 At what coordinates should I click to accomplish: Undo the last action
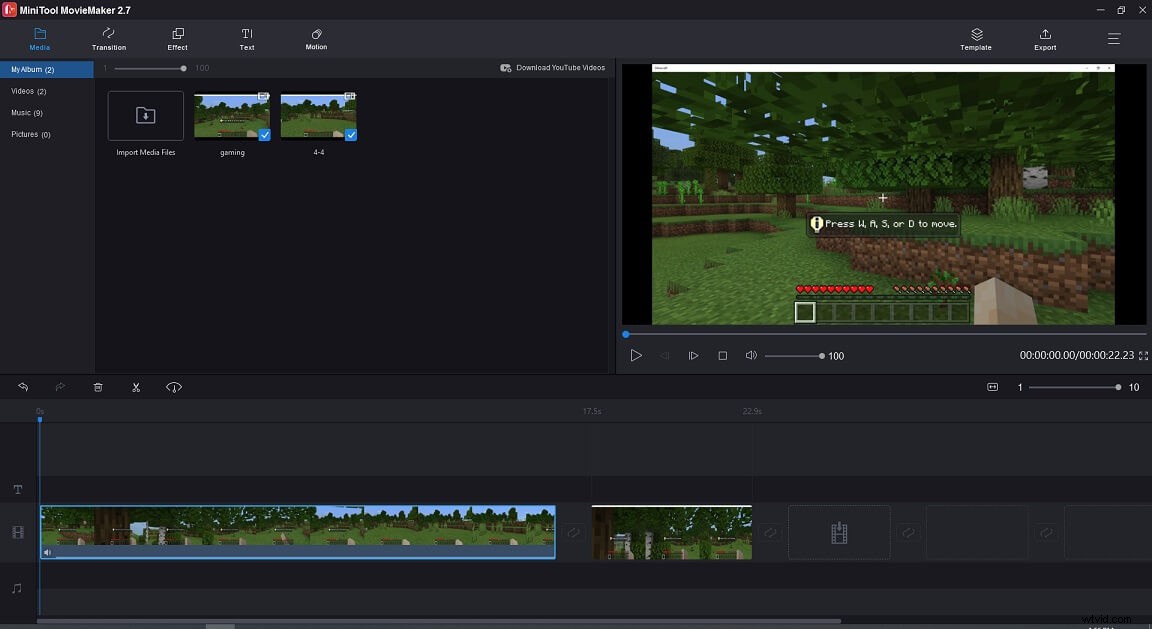click(22, 387)
